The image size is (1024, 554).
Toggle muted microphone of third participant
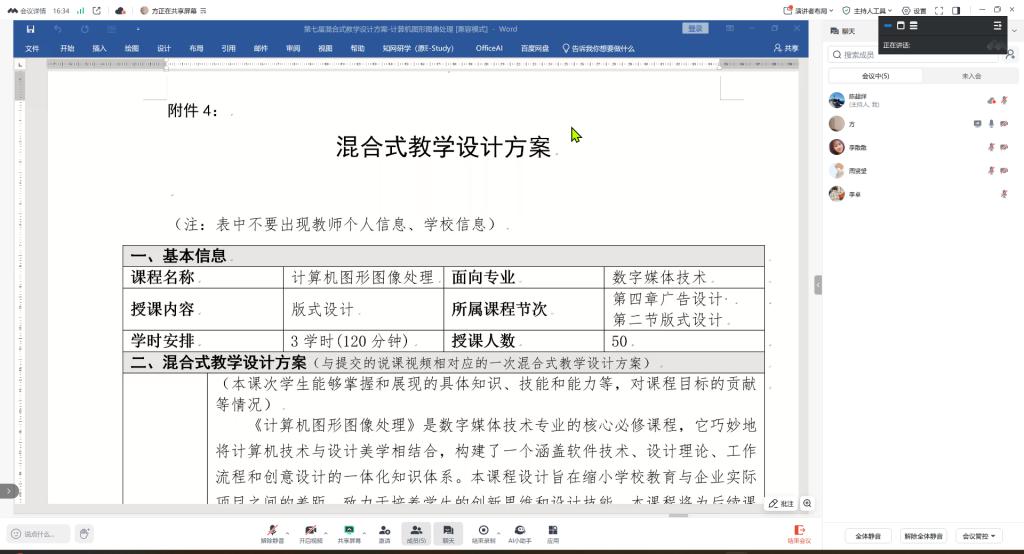pos(991,147)
